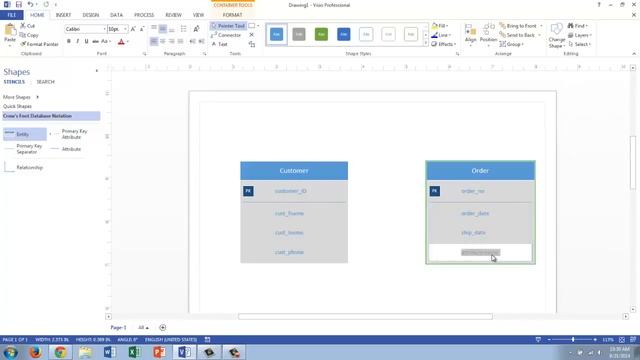Viewport: 640px width, 360px height.
Task: Open the Select dropdown in Editing
Action: (580, 44)
